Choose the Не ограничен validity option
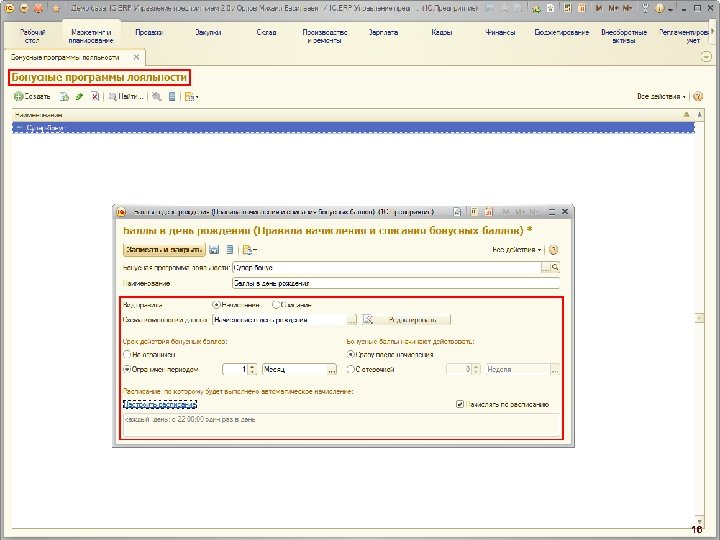 (x=127, y=354)
